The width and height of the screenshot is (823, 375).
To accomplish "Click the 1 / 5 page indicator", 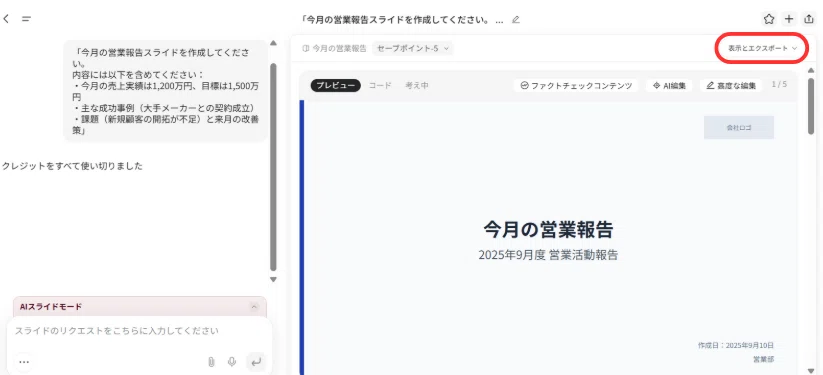I will (779, 85).
